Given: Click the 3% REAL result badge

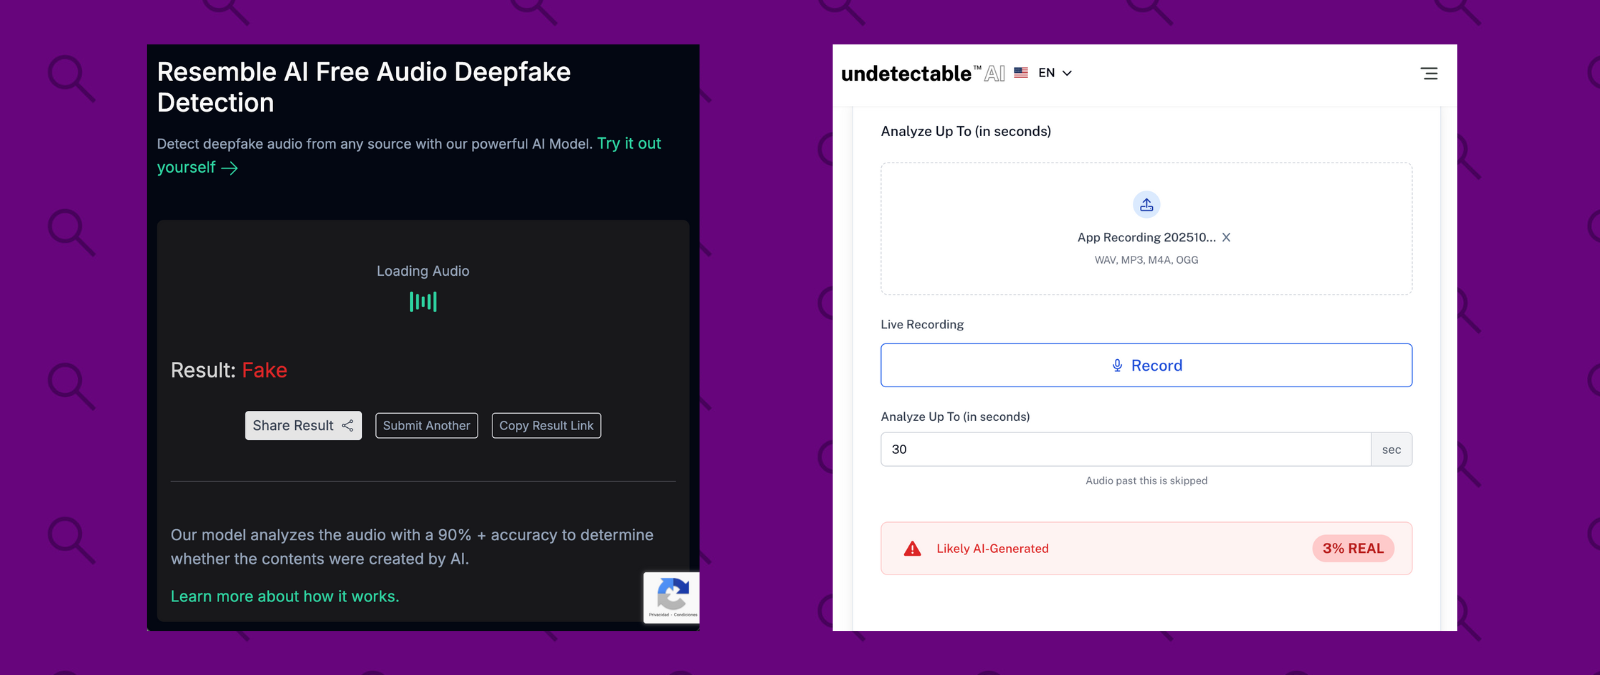Looking at the screenshot, I should tap(1353, 548).
